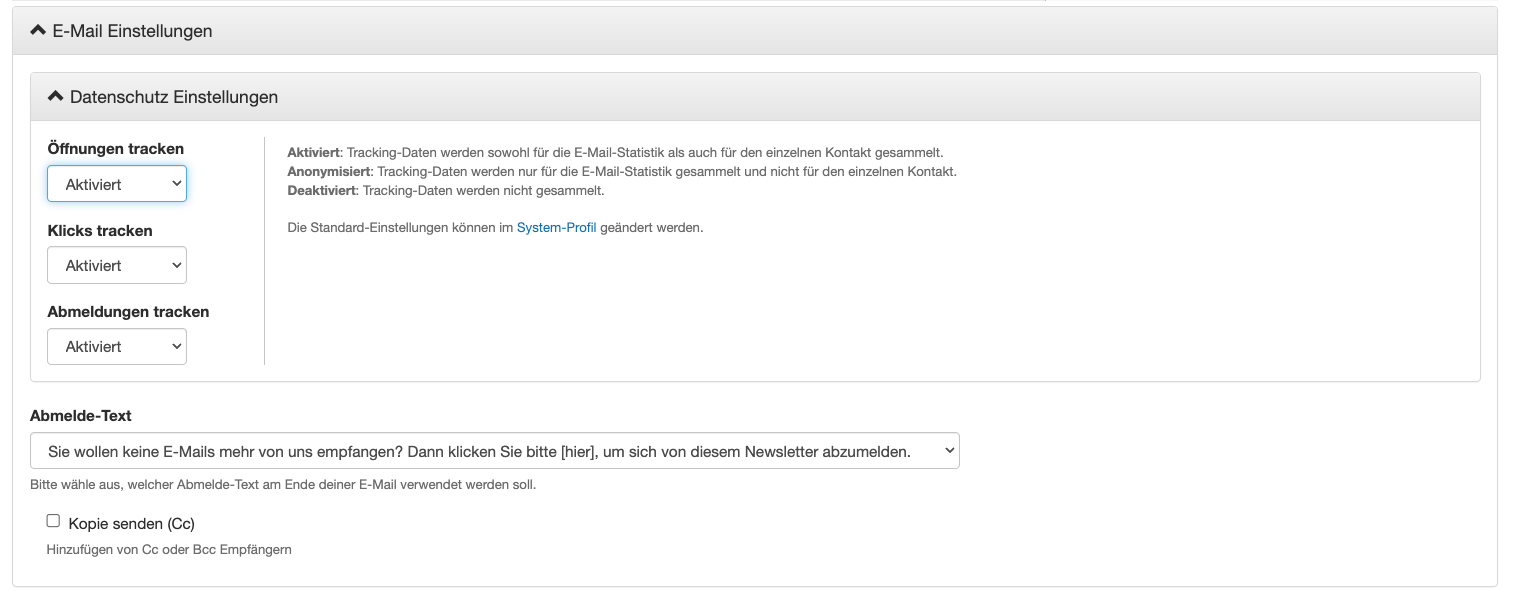Viewport: 1514px width, 608px height.
Task: Click the arrow on the Abmelde-Text select
Action: point(947,450)
